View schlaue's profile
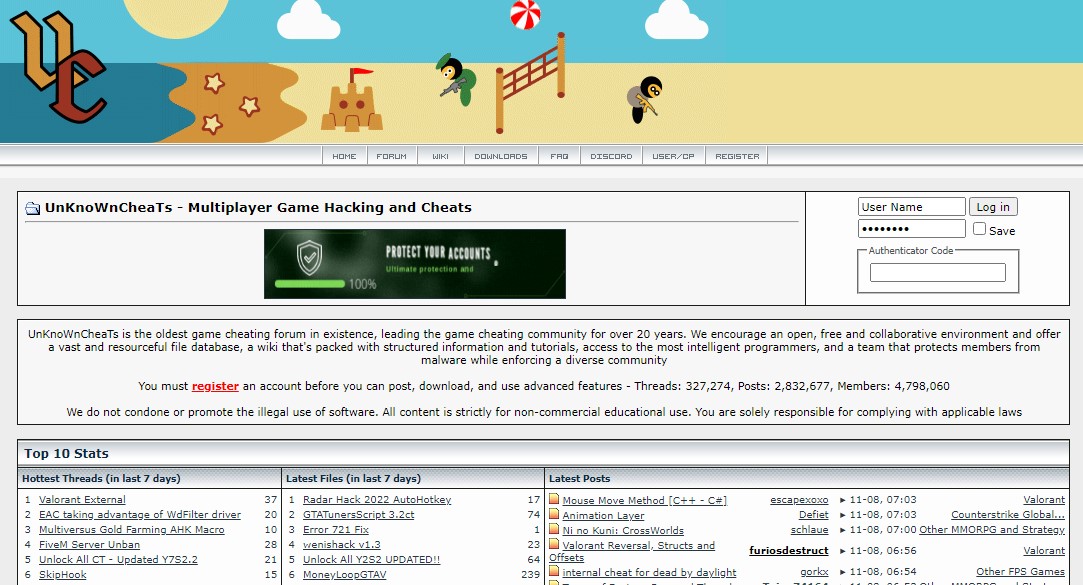Image resolution: width=1083 pixels, height=585 pixels. (x=809, y=530)
